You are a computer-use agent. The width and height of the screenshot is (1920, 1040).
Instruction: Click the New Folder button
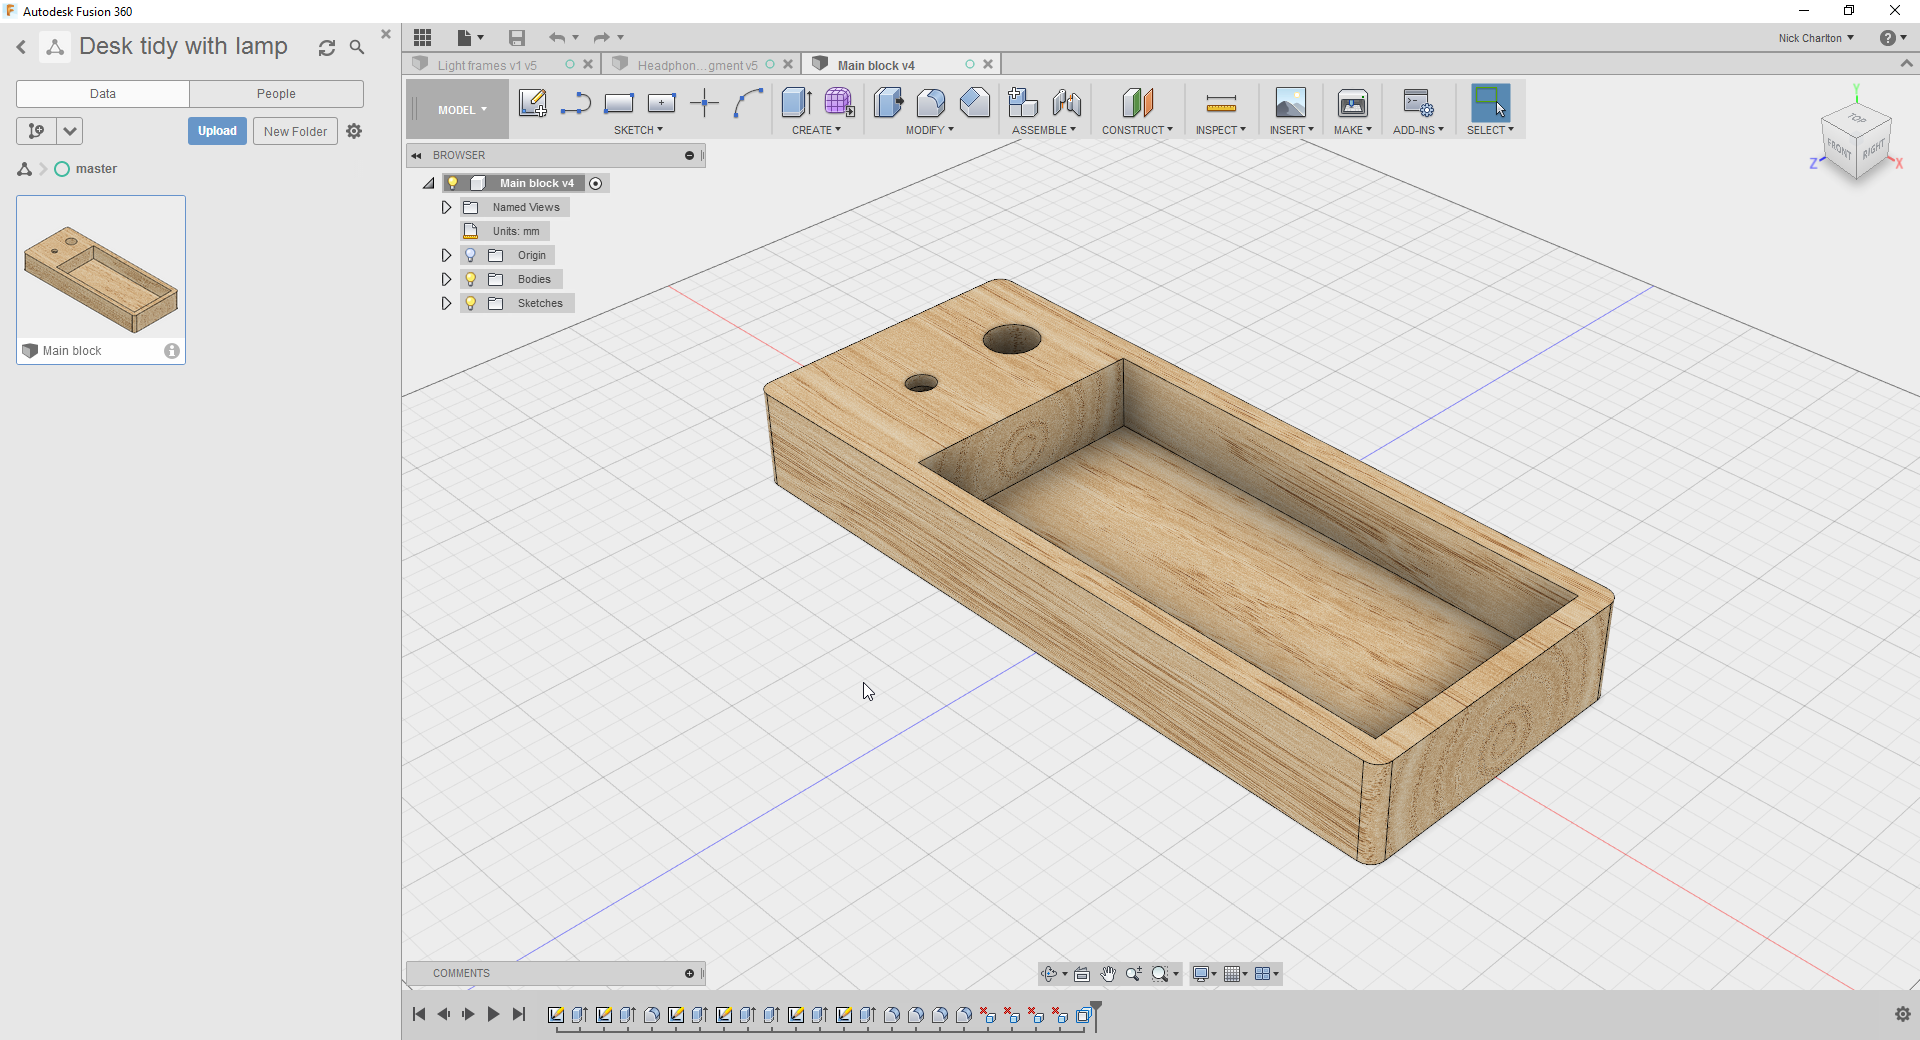pos(295,131)
